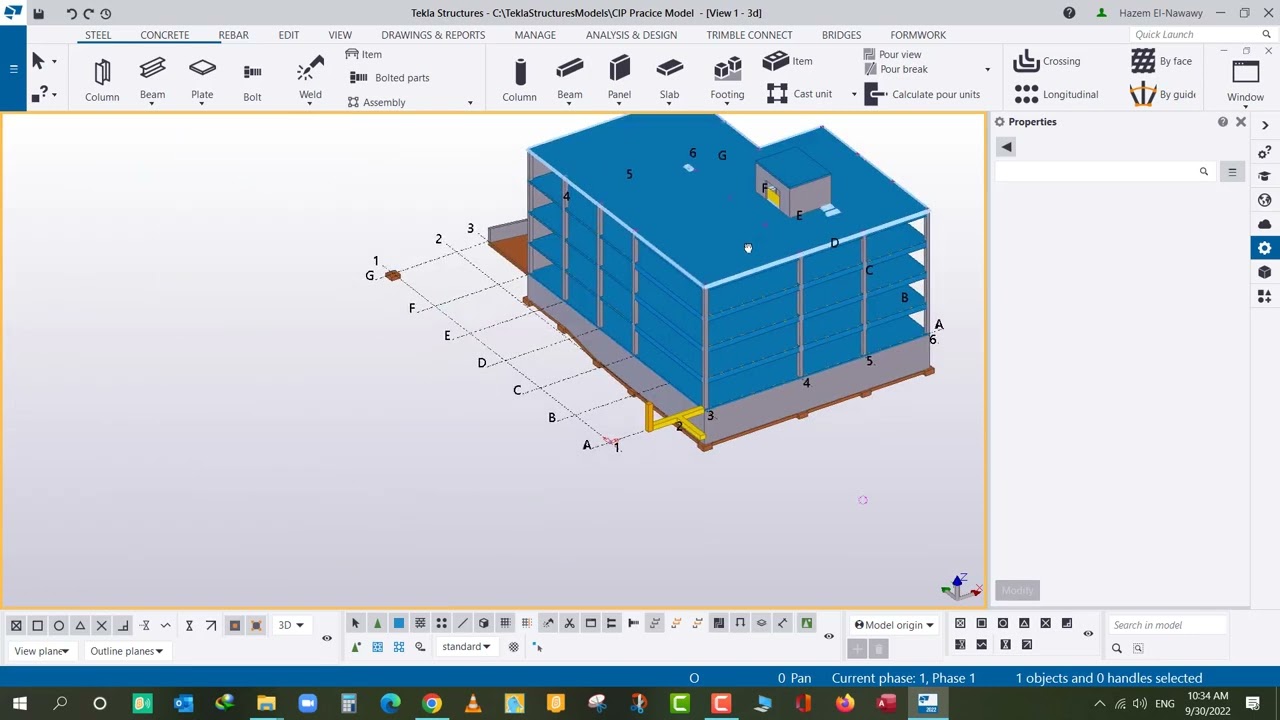Click the Longitudinal rebar button
Viewport: 1280px width, 720px height.
coord(1055,94)
